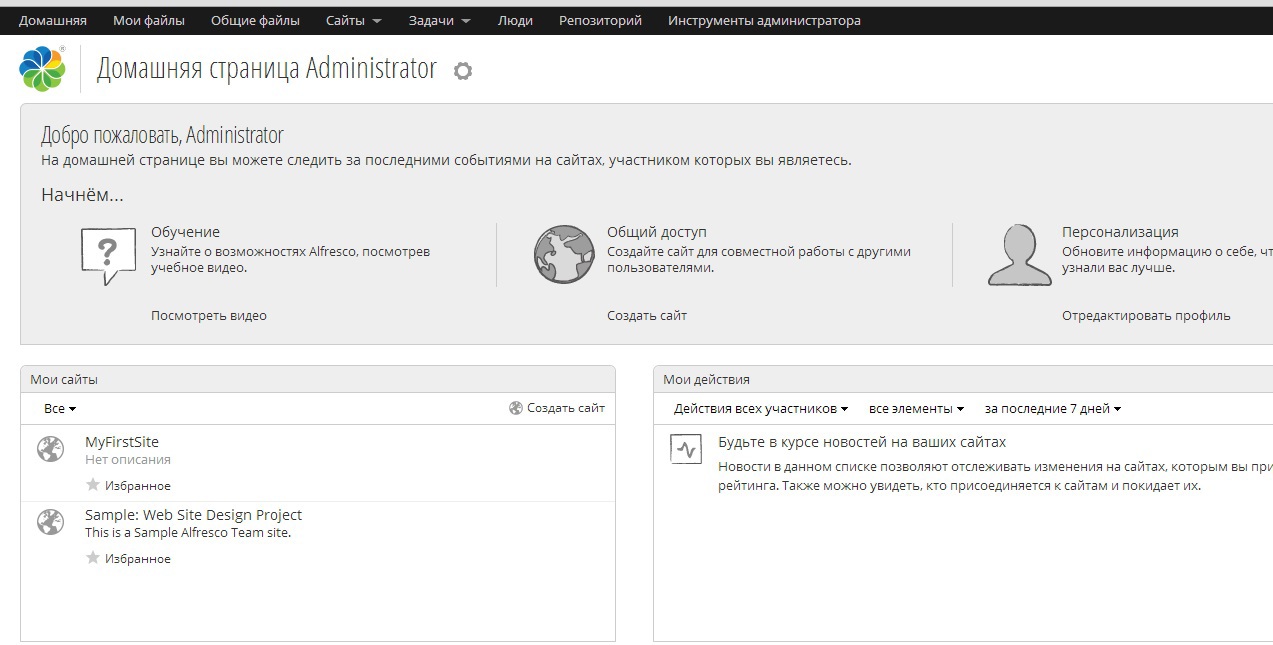Click the person silhouette icon for Персонализация
Image resolution: width=1273 pixels, height=645 pixels.
pyautogui.click(x=1020, y=254)
